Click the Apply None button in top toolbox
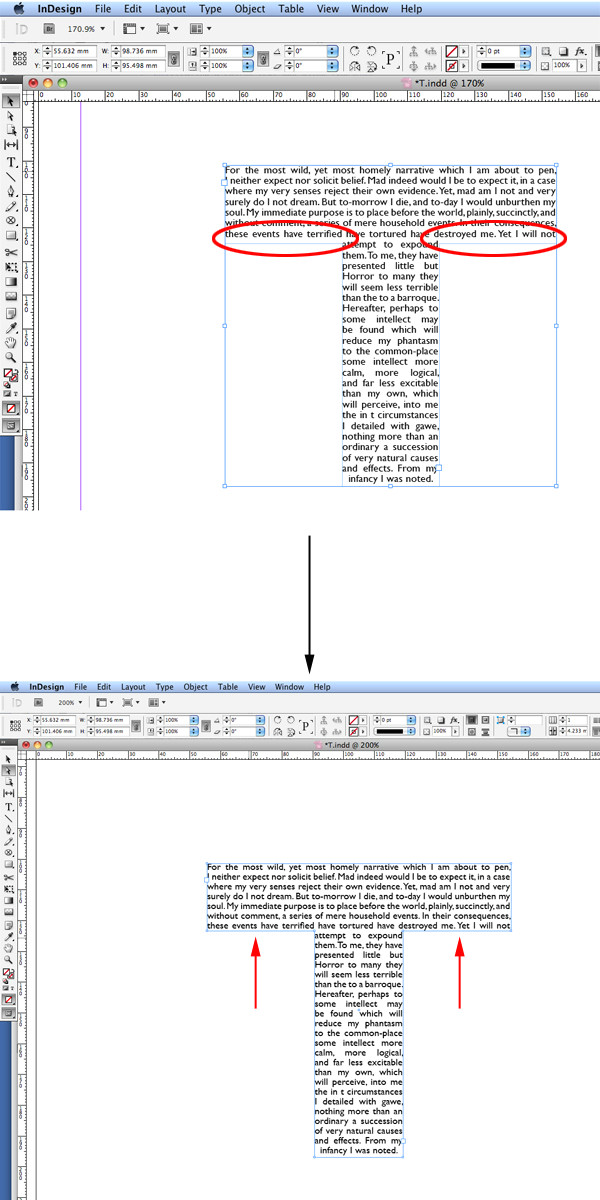Screen dimensions: 600x1200 coord(11,409)
